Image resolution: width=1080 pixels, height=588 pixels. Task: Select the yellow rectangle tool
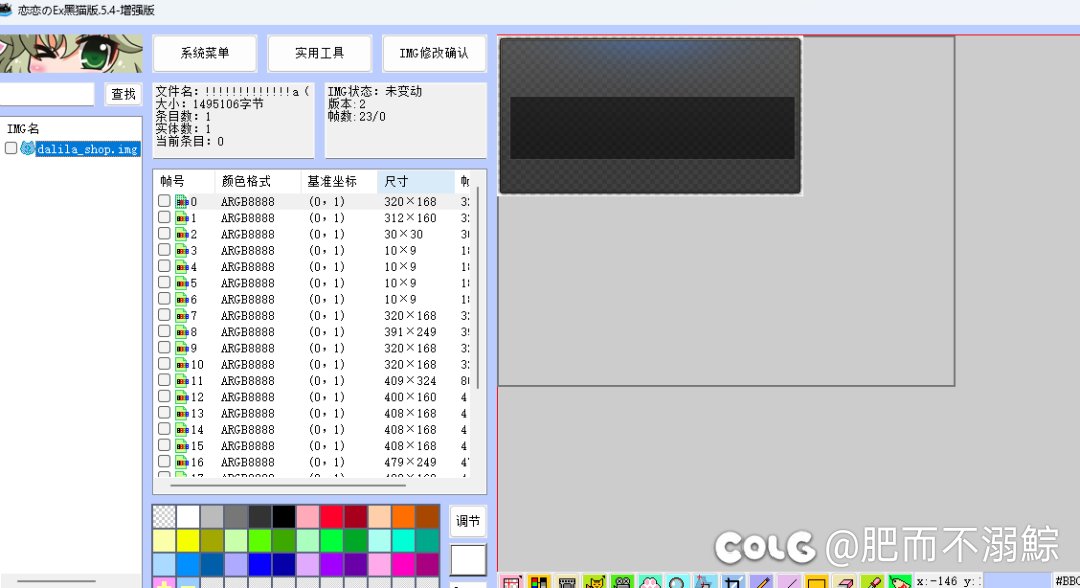point(816,582)
